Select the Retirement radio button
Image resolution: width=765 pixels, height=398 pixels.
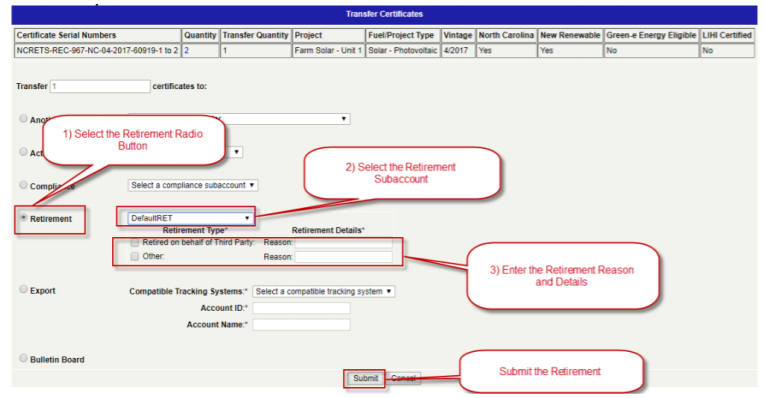tap(23, 218)
